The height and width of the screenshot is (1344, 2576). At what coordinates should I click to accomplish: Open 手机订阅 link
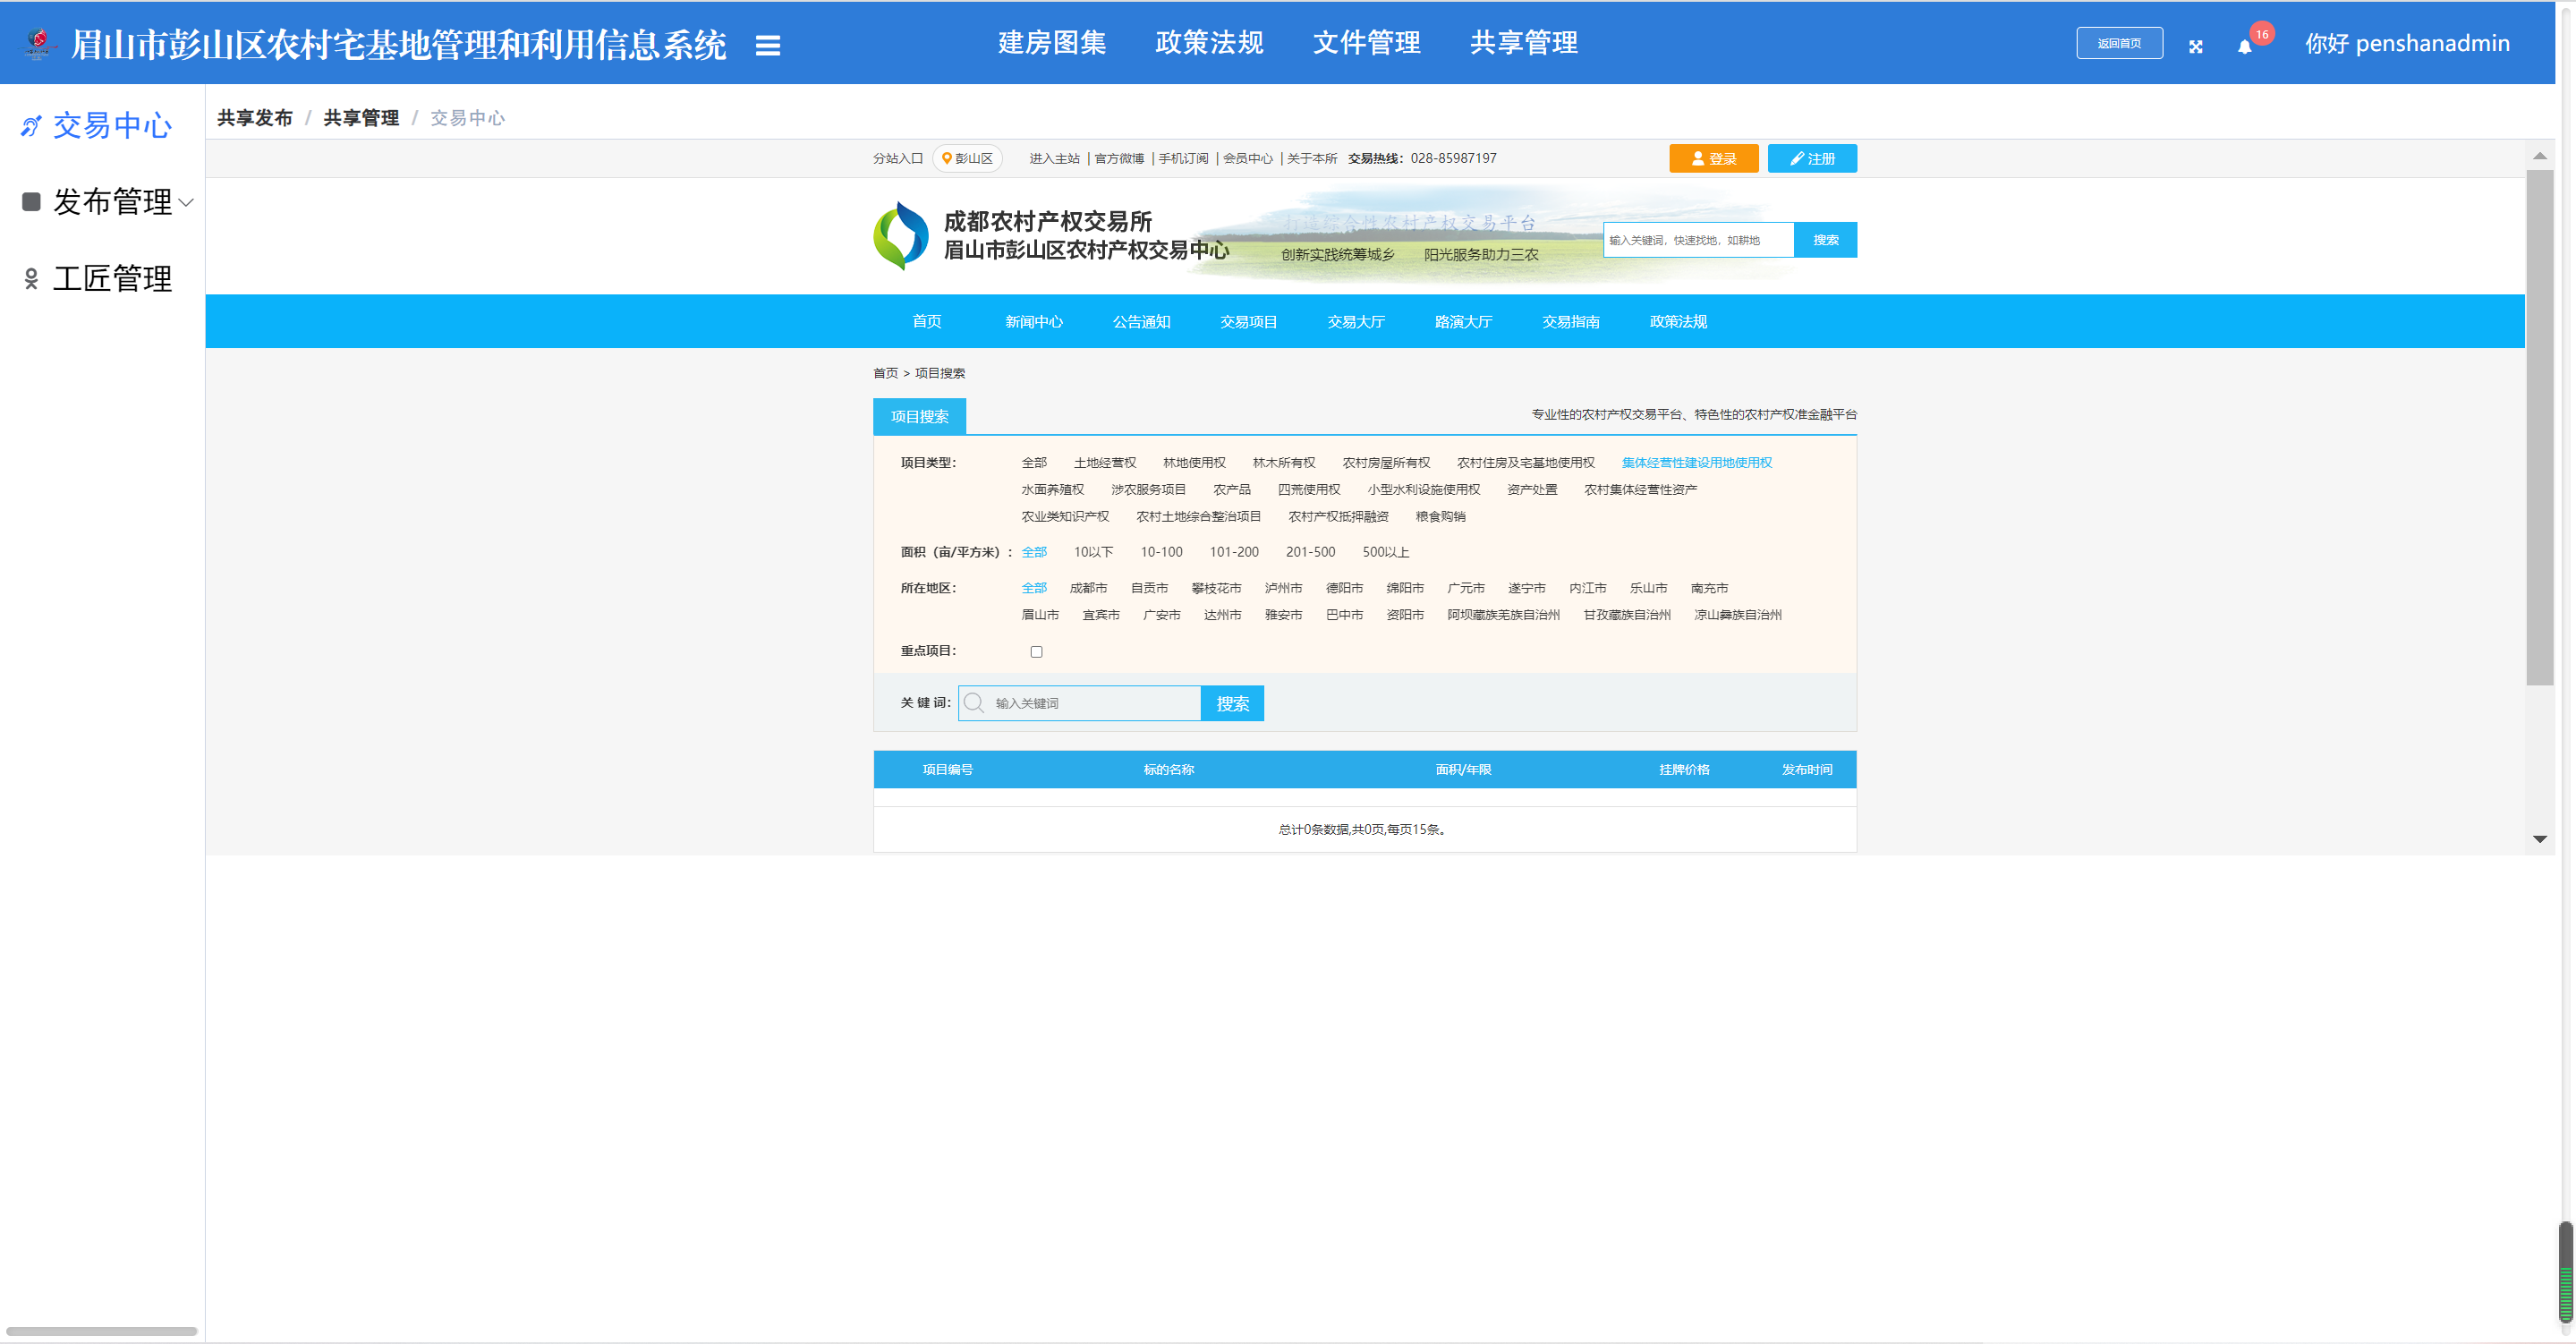tap(1183, 159)
